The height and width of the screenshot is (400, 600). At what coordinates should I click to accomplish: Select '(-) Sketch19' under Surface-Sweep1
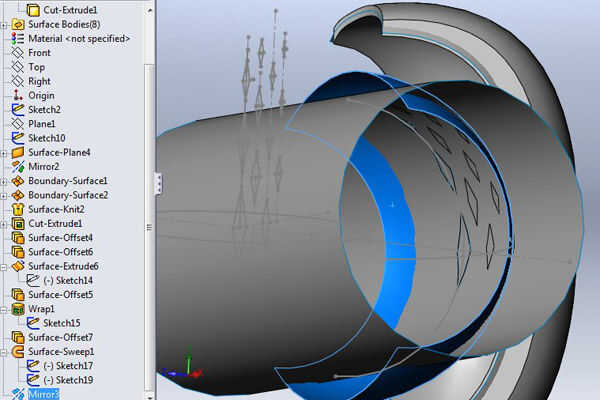coord(60,380)
